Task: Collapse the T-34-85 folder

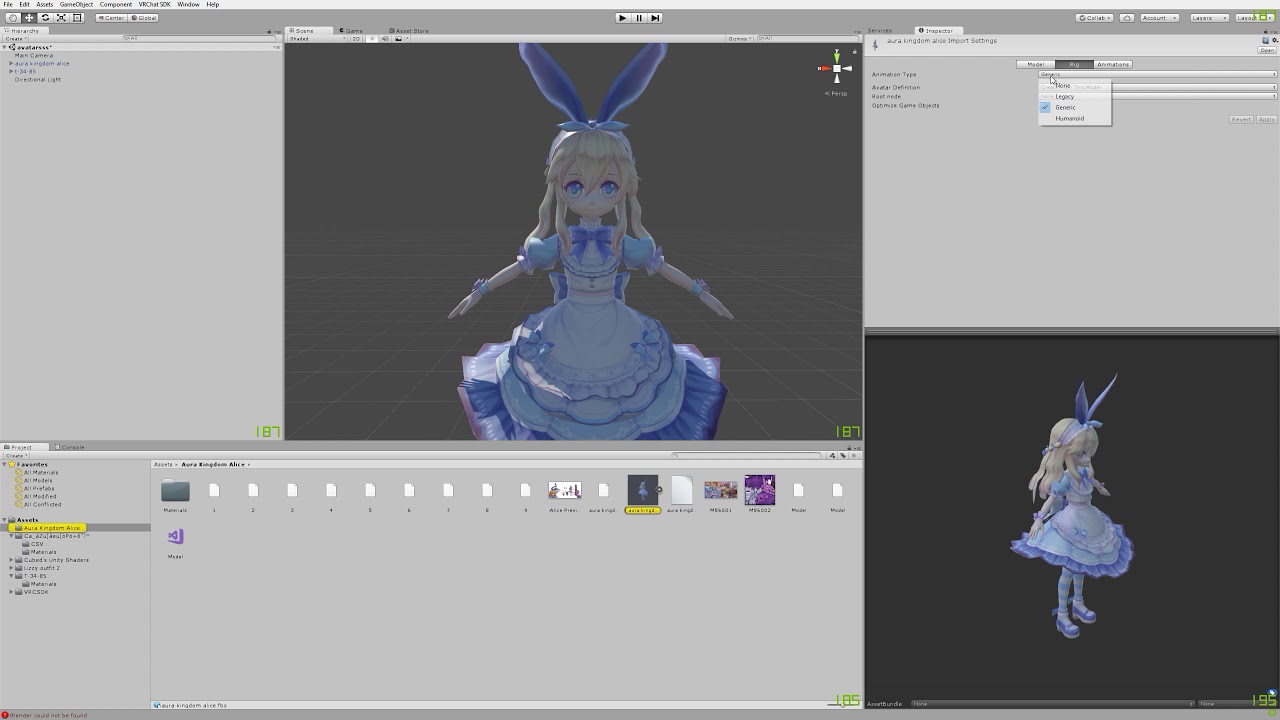Action: point(11,576)
